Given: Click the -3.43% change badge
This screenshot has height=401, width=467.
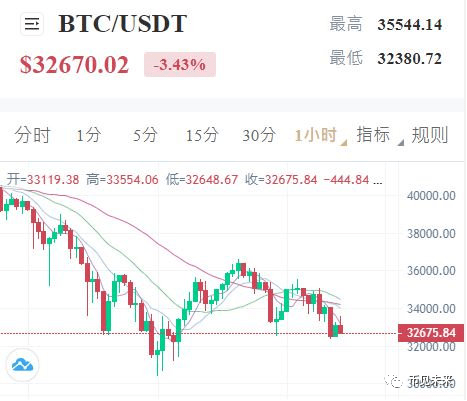Looking at the screenshot, I should point(180,65).
